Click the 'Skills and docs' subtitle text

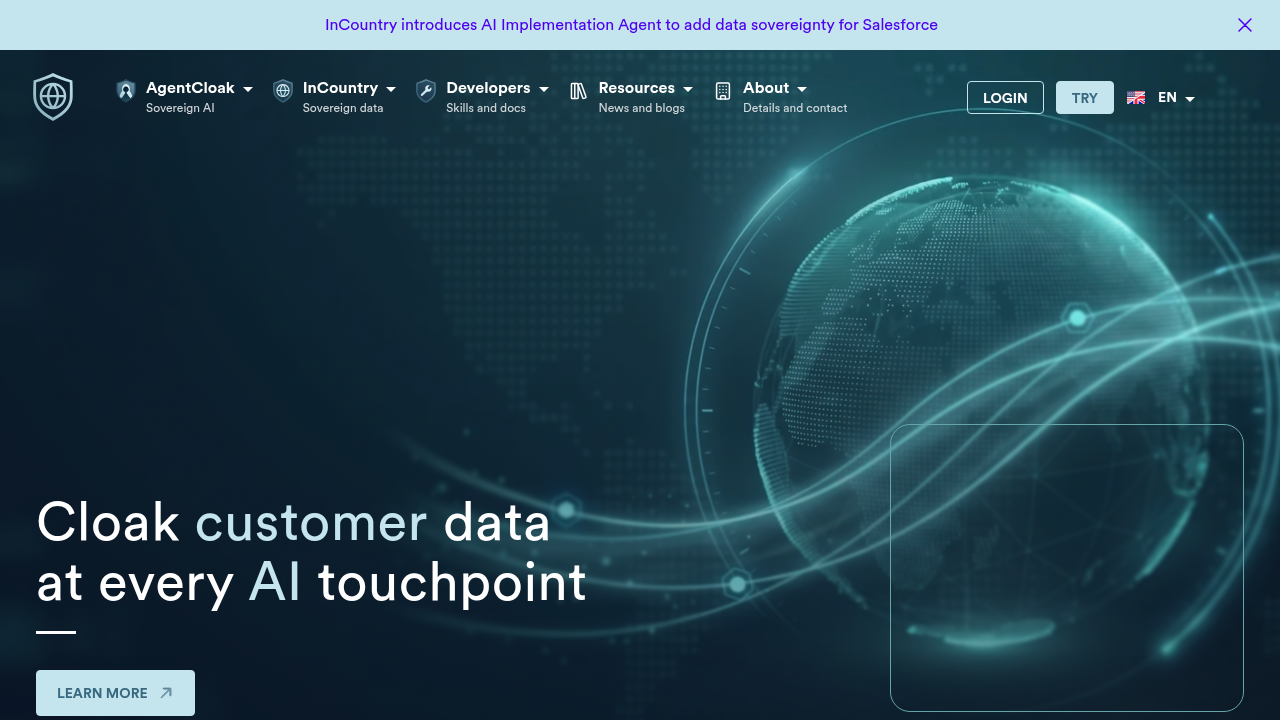click(x=486, y=108)
